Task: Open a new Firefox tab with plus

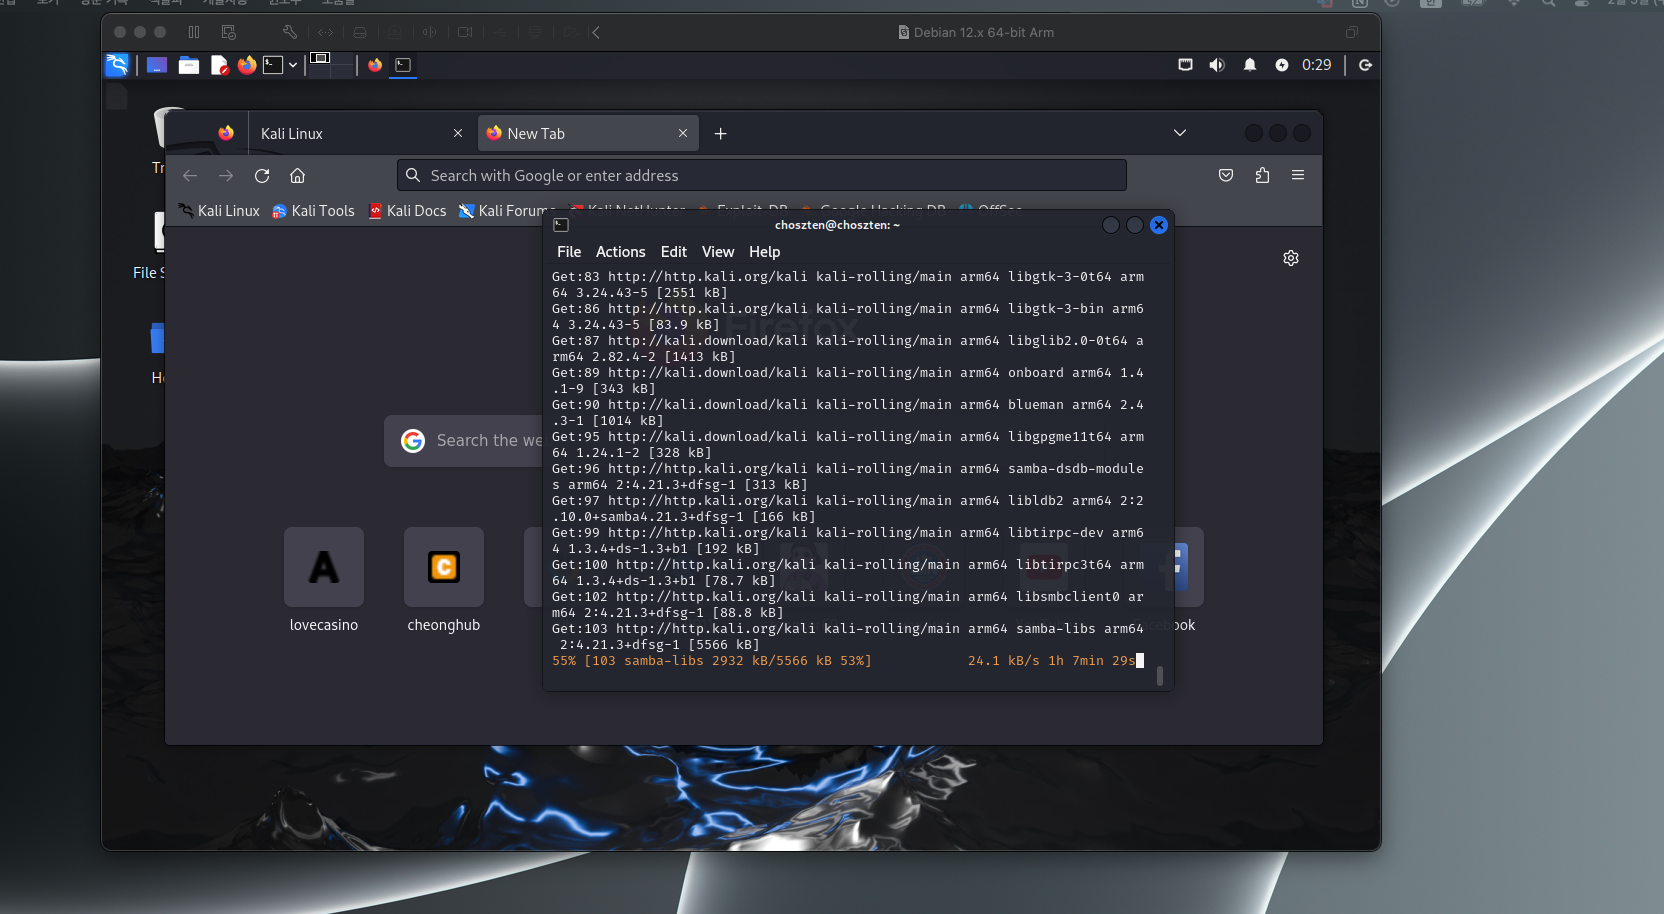Action: [720, 133]
